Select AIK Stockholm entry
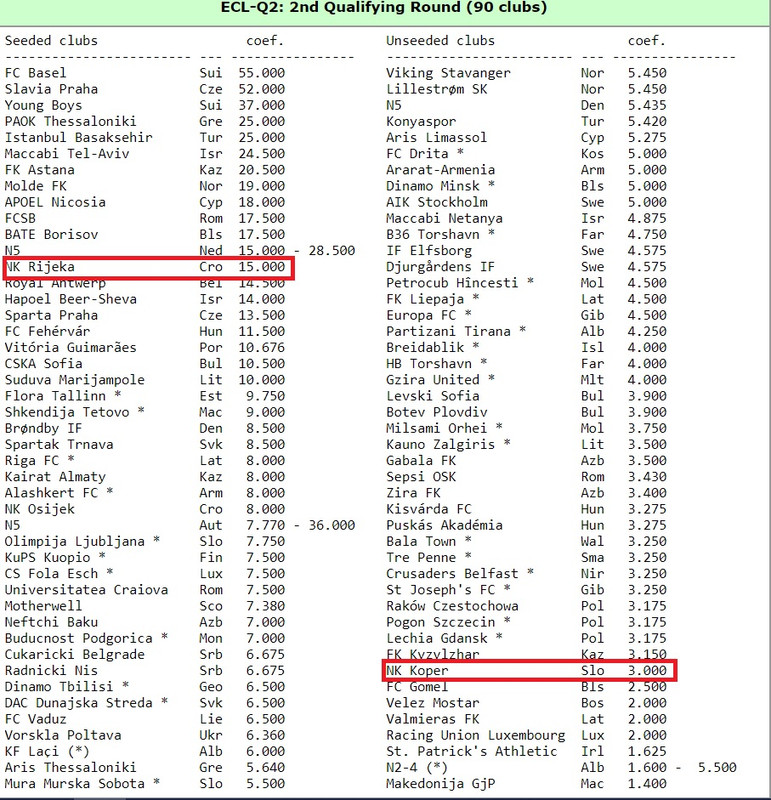The image size is (771, 800). (436, 202)
